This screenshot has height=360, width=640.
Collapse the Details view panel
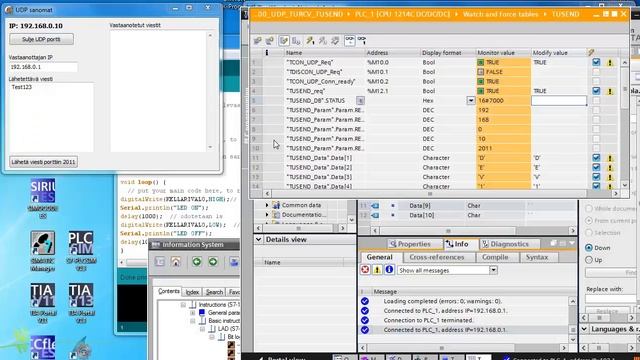tap(258, 240)
